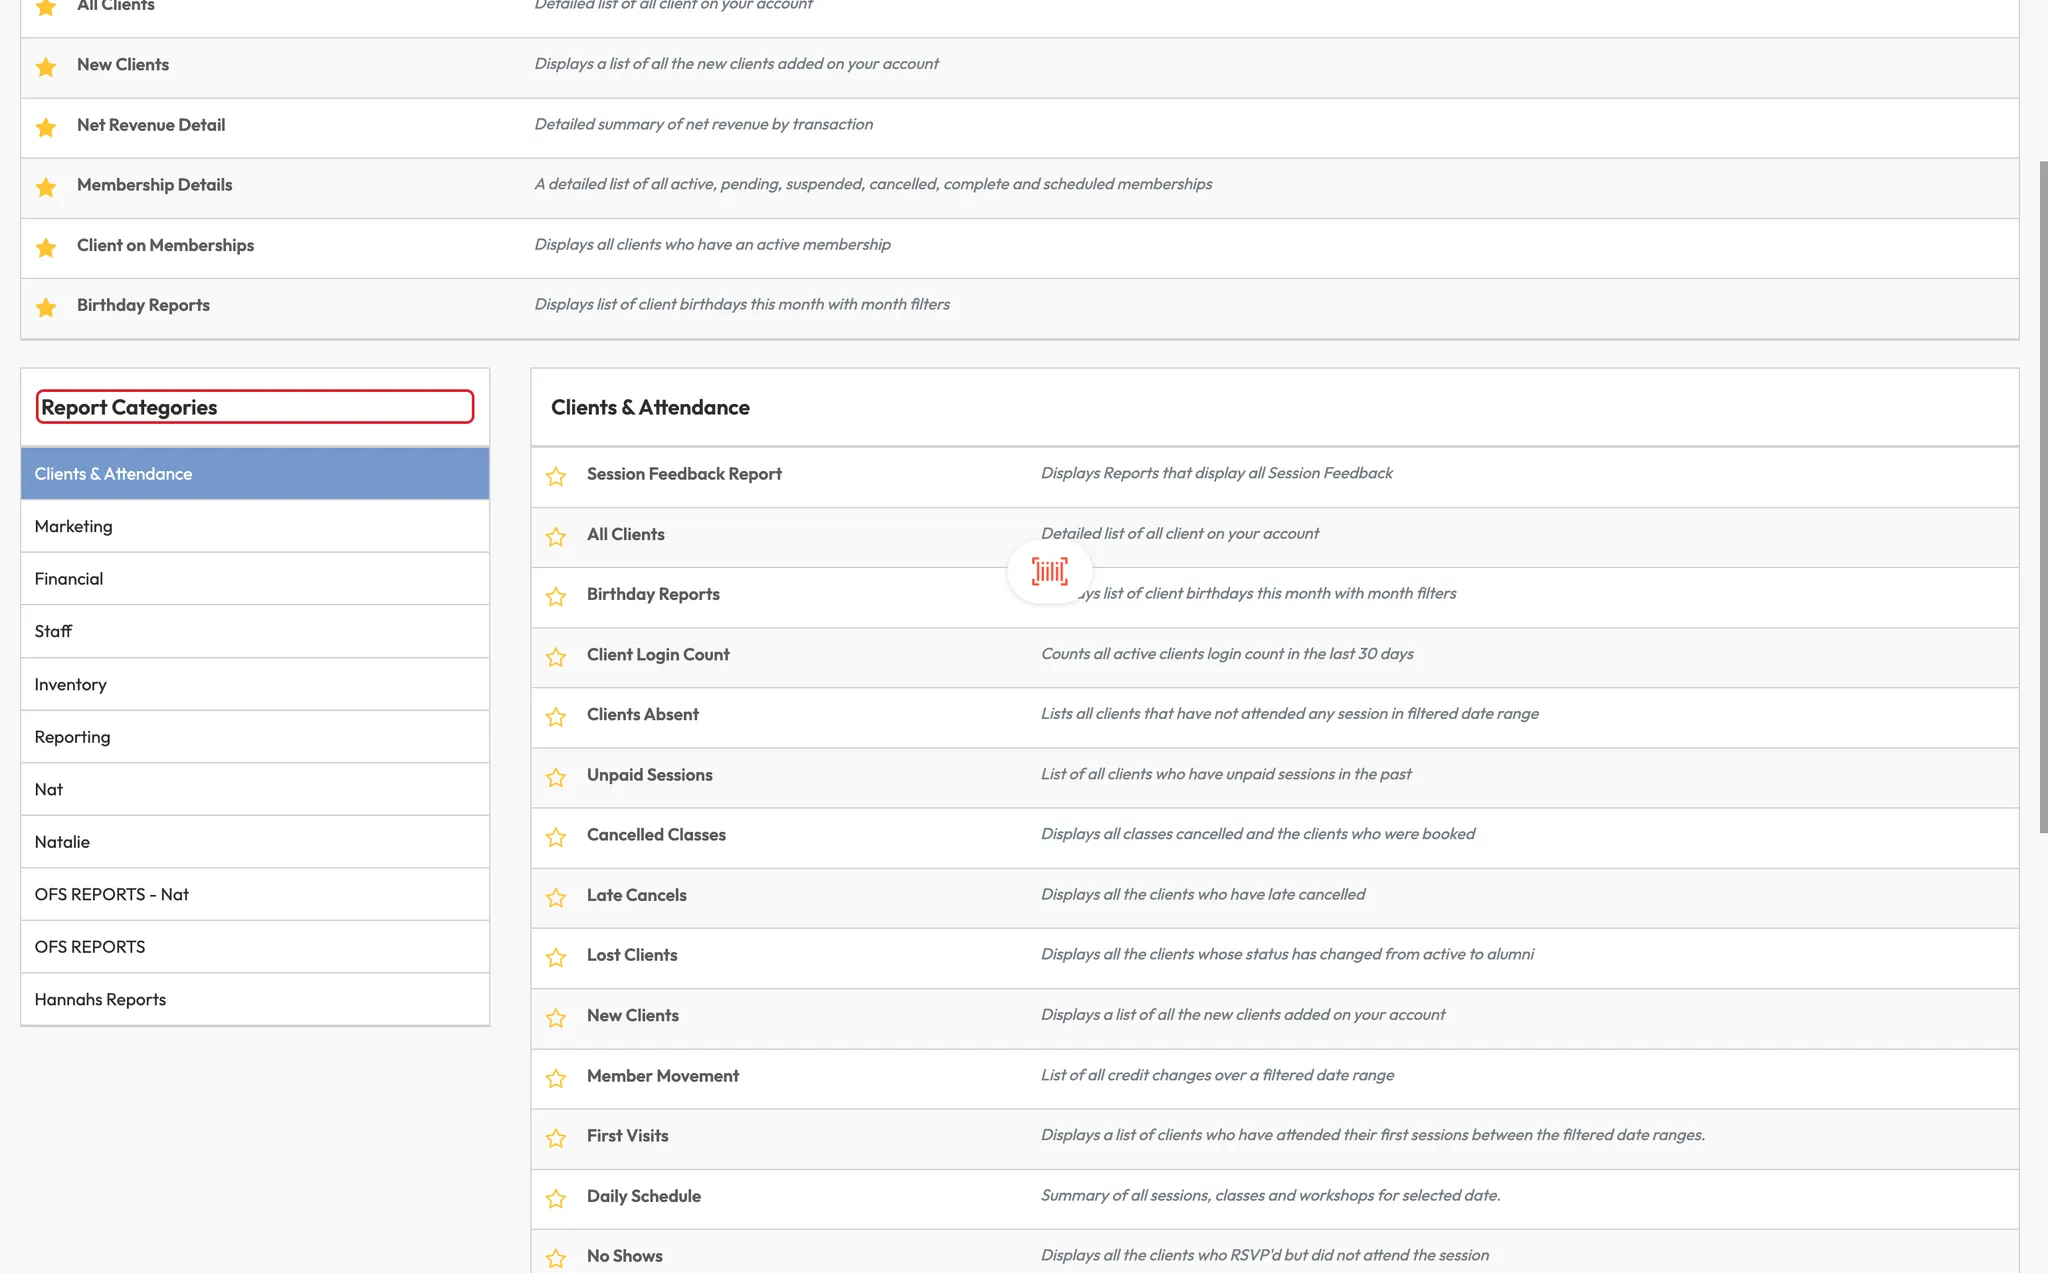Toggle star for Client Login Count report
The width and height of the screenshot is (2048, 1273).
coord(556,657)
